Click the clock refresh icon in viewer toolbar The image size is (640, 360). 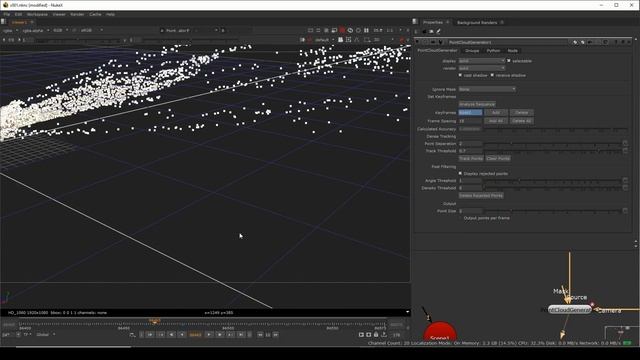coord(350,30)
